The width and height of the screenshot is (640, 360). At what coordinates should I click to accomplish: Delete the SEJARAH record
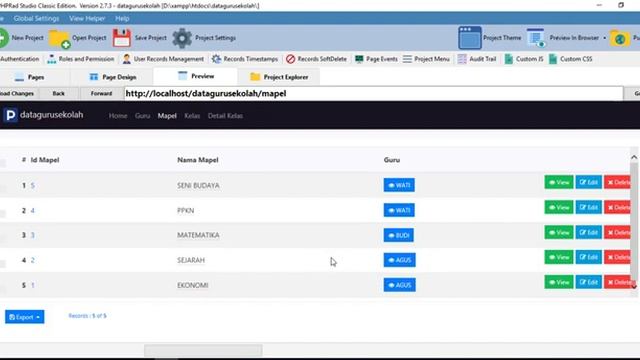(618, 257)
